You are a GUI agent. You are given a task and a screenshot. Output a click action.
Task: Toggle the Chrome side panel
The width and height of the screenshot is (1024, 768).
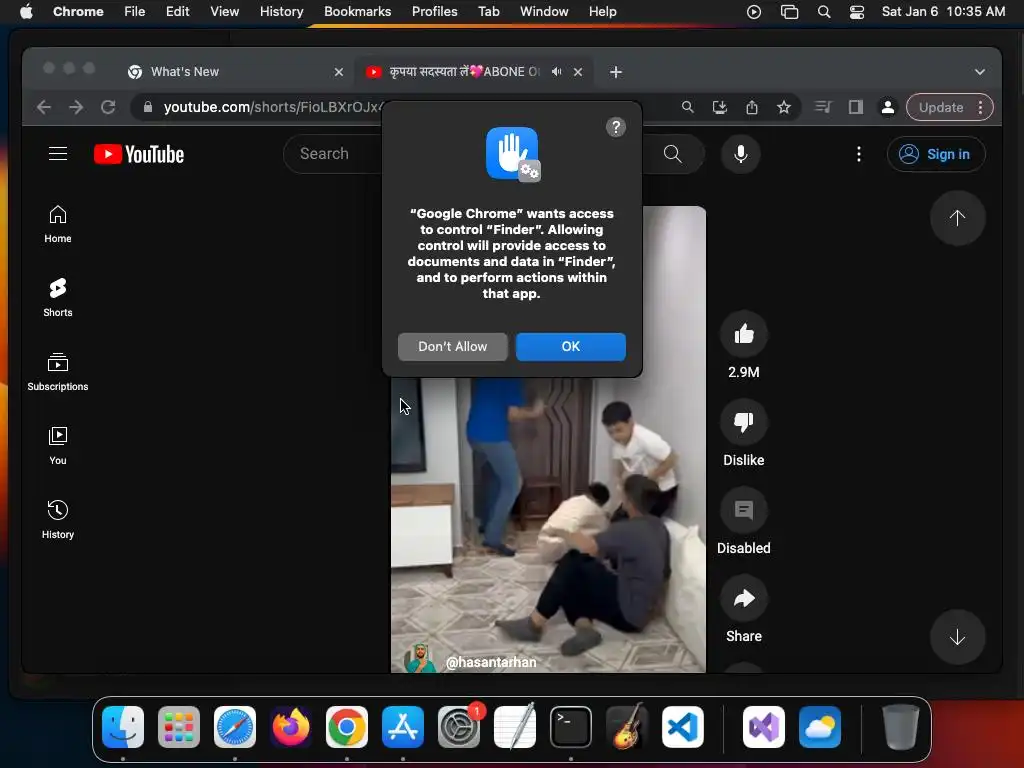(x=856, y=107)
